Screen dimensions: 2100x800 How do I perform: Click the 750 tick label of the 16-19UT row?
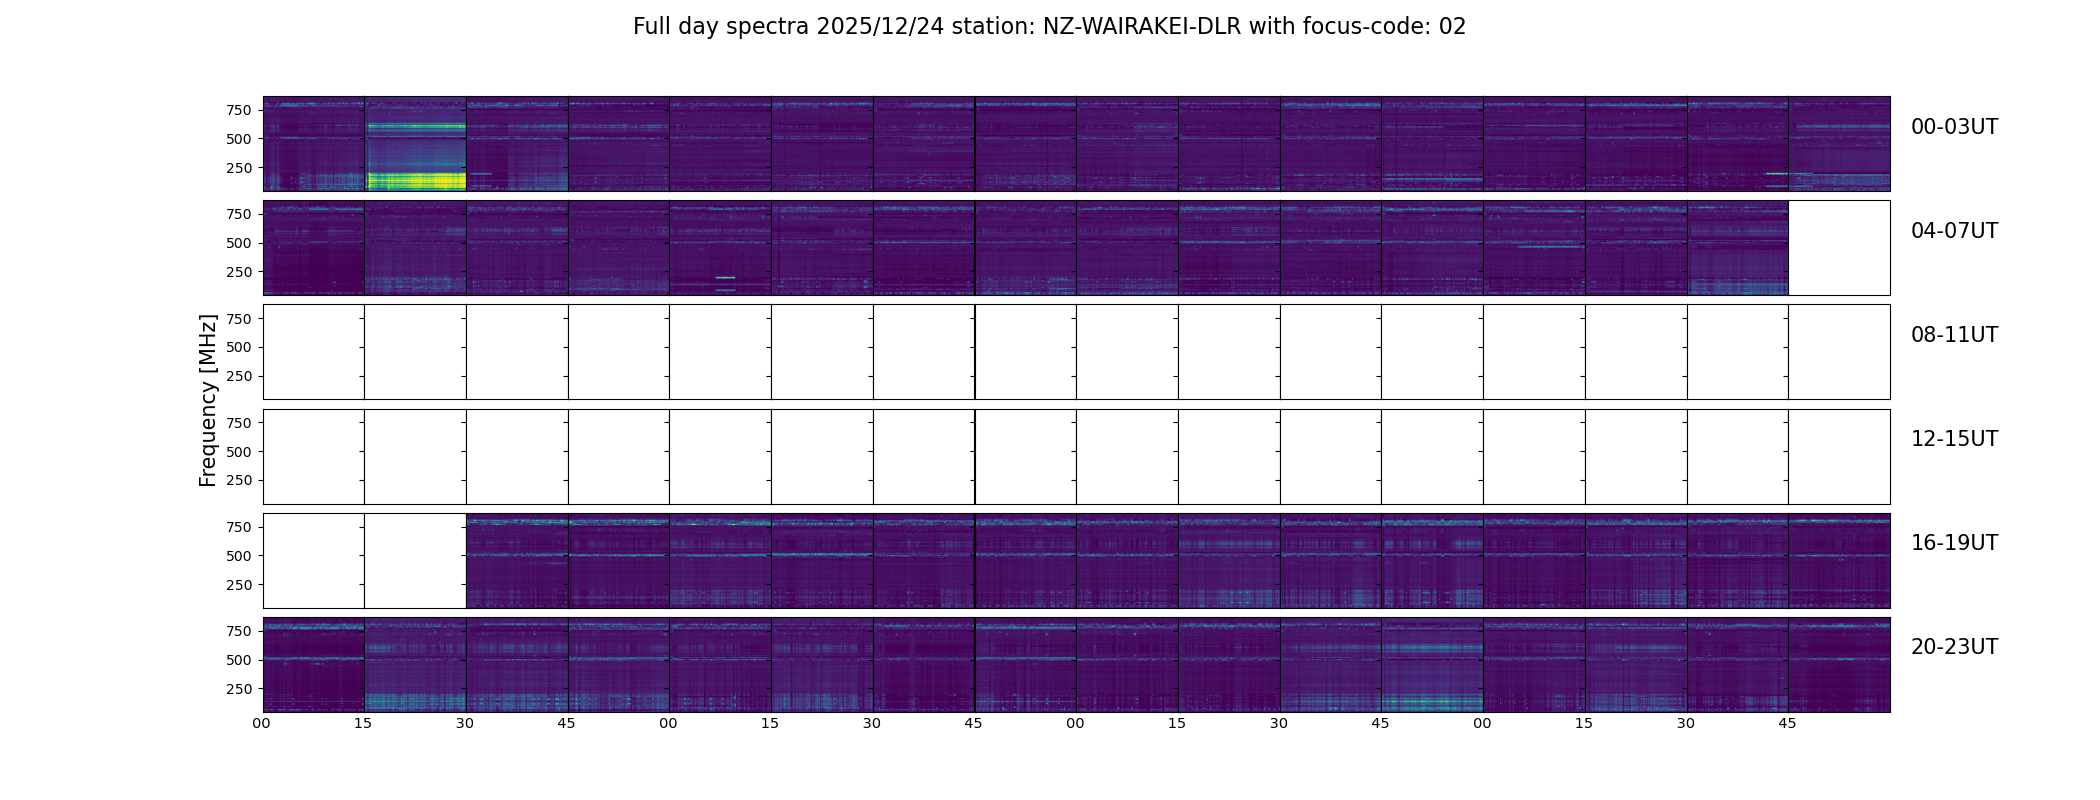pos(239,527)
